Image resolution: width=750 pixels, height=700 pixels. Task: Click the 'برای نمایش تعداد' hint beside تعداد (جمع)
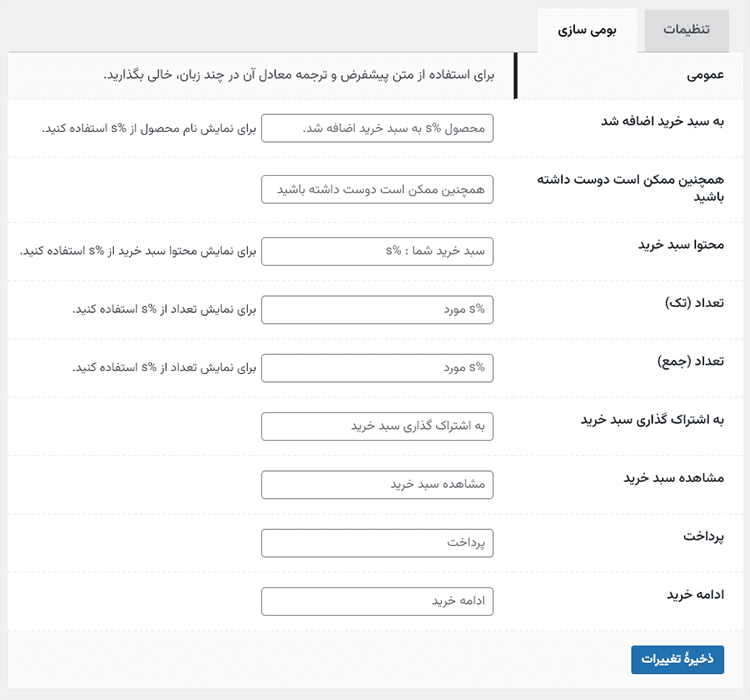[x=164, y=368]
